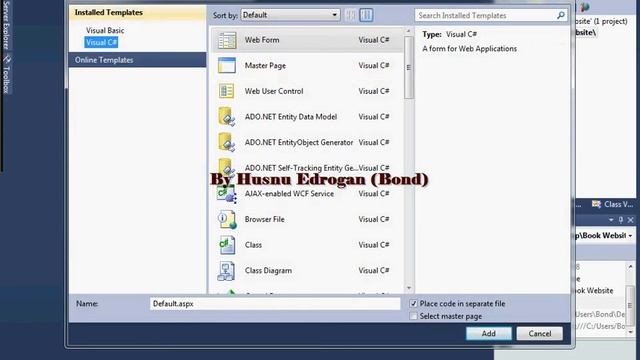
Task: Select the Browser File row text
Action: click(x=264, y=220)
